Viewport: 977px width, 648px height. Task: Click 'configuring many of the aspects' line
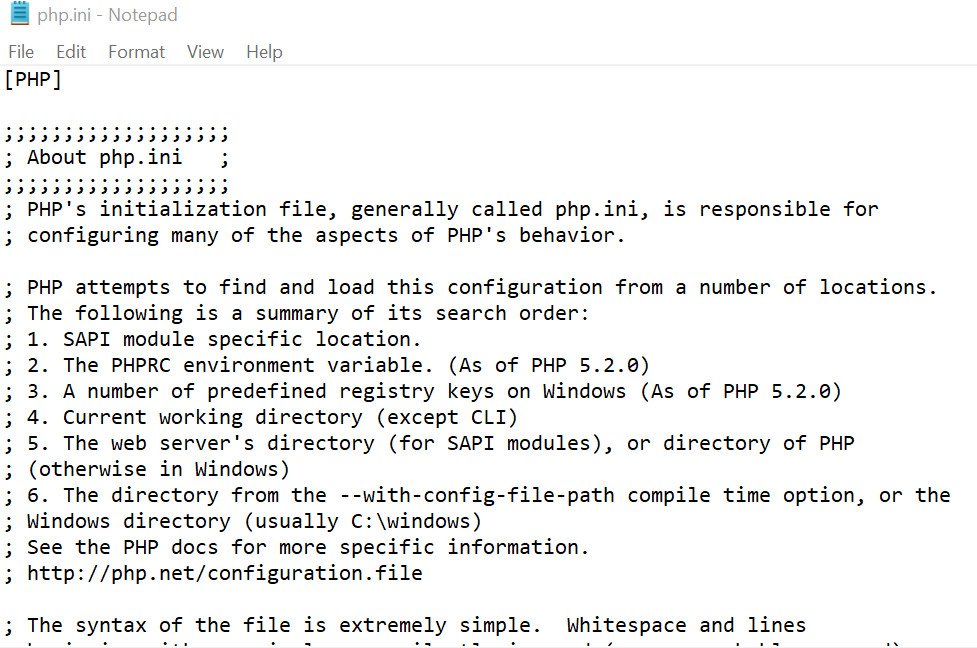click(212, 236)
